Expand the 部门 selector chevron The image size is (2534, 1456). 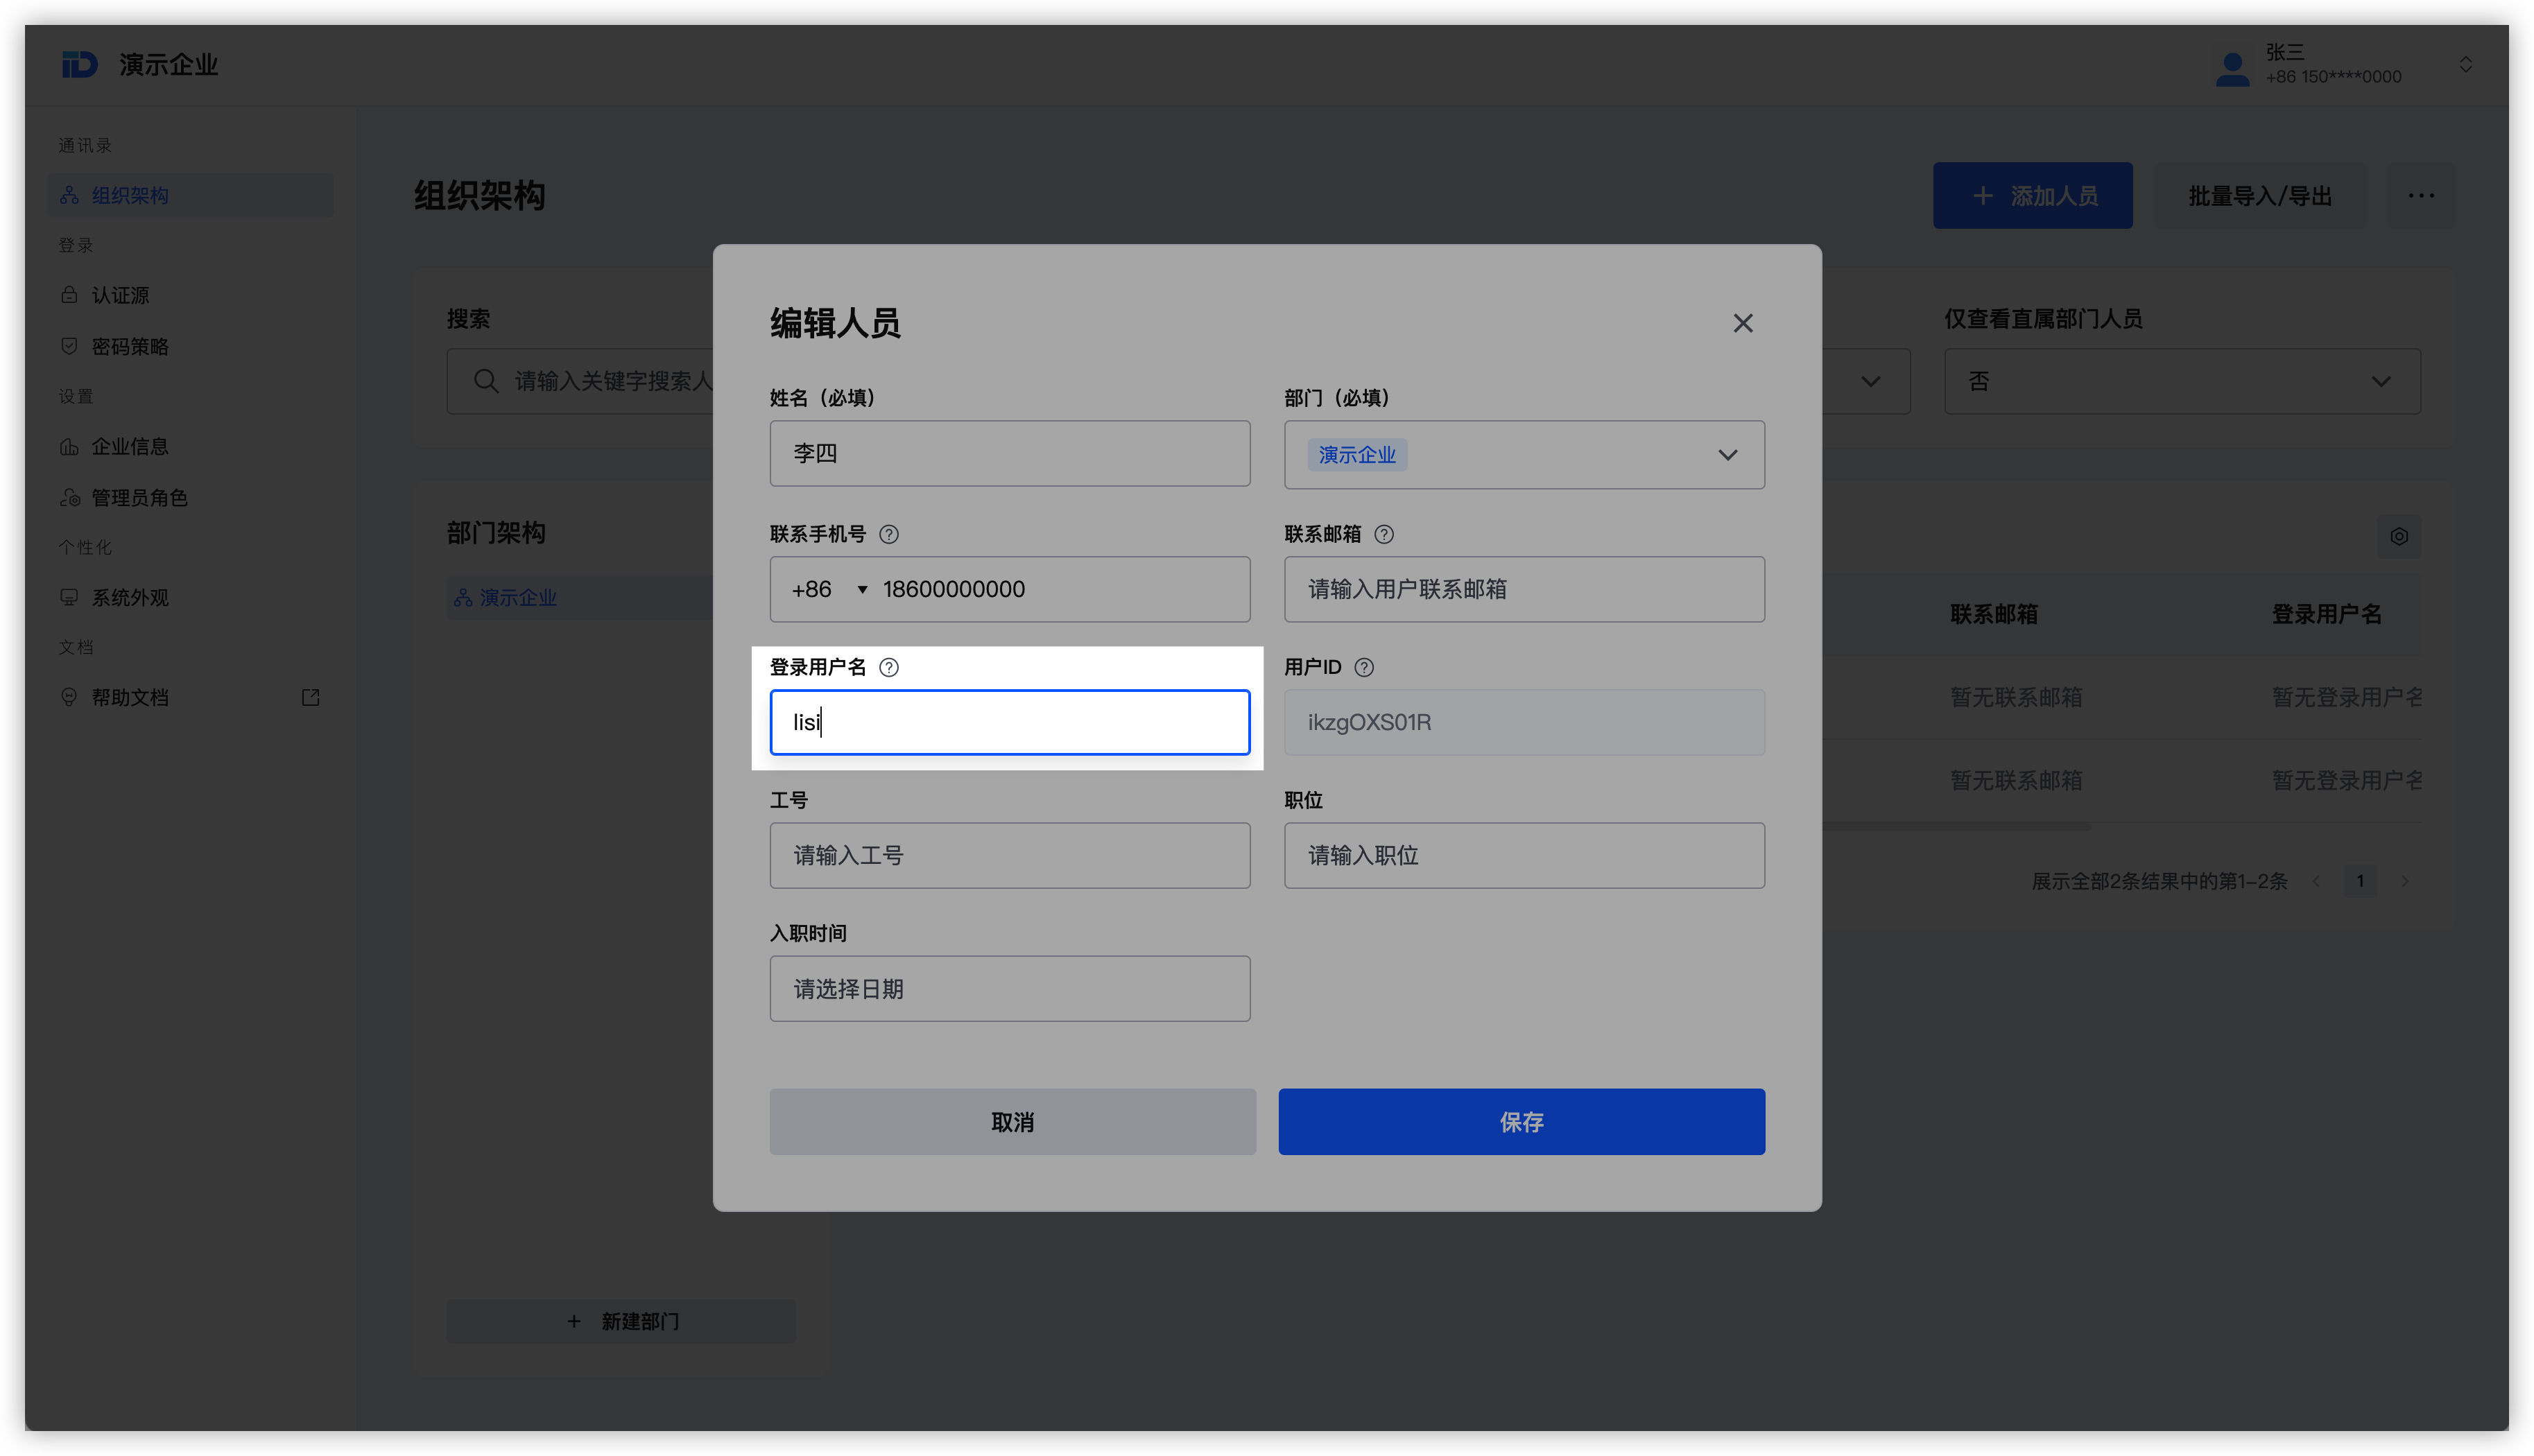coord(1727,455)
